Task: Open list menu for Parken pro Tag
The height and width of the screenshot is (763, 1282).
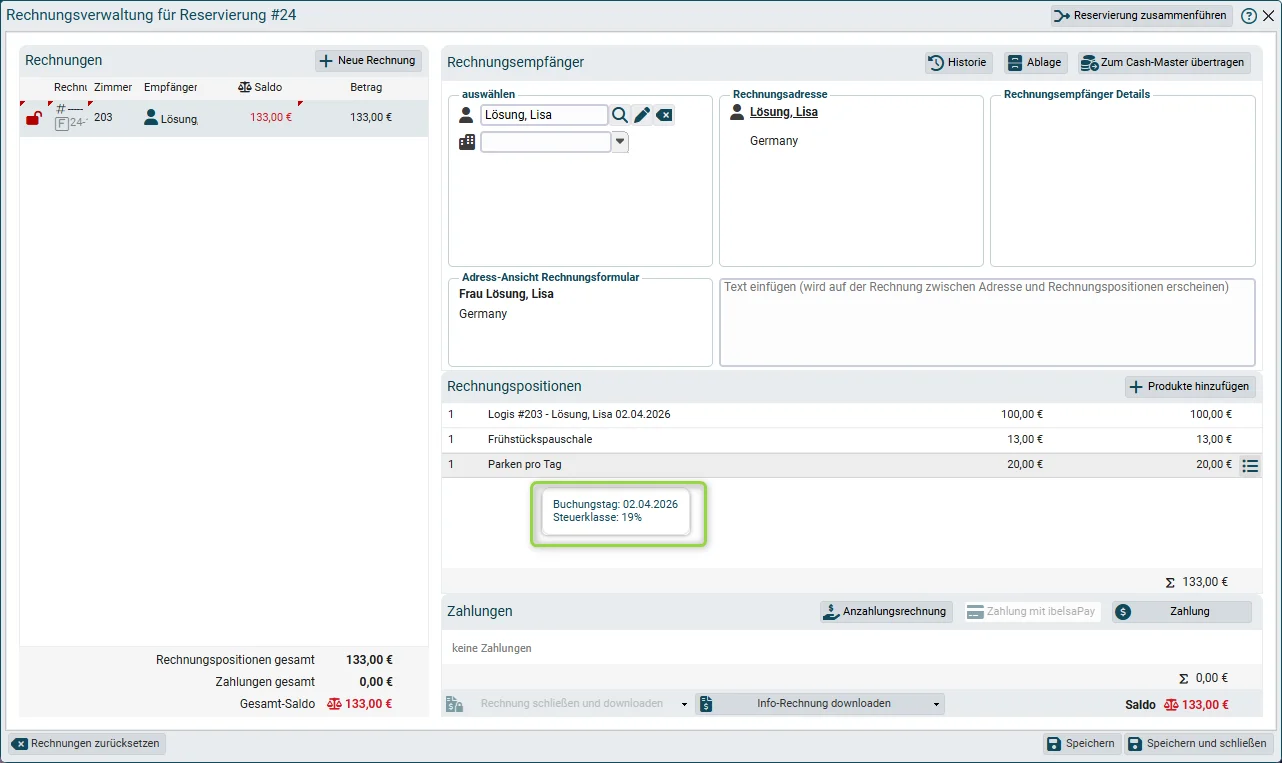Action: coord(1249,465)
